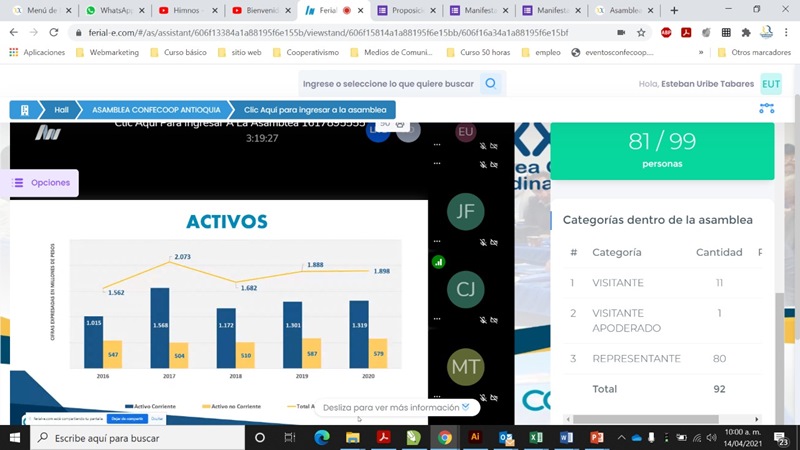Click Clic Aquí para ingresar a la asamblea
This screenshot has width=800, height=450.
(x=315, y=110)
